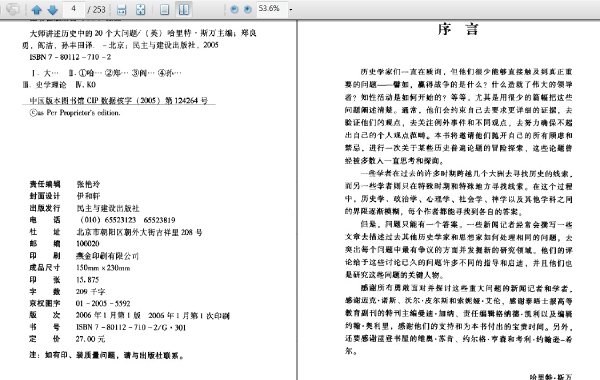Click the page number field showing 4
The image size is (600, 380).
tap(73, 9)
